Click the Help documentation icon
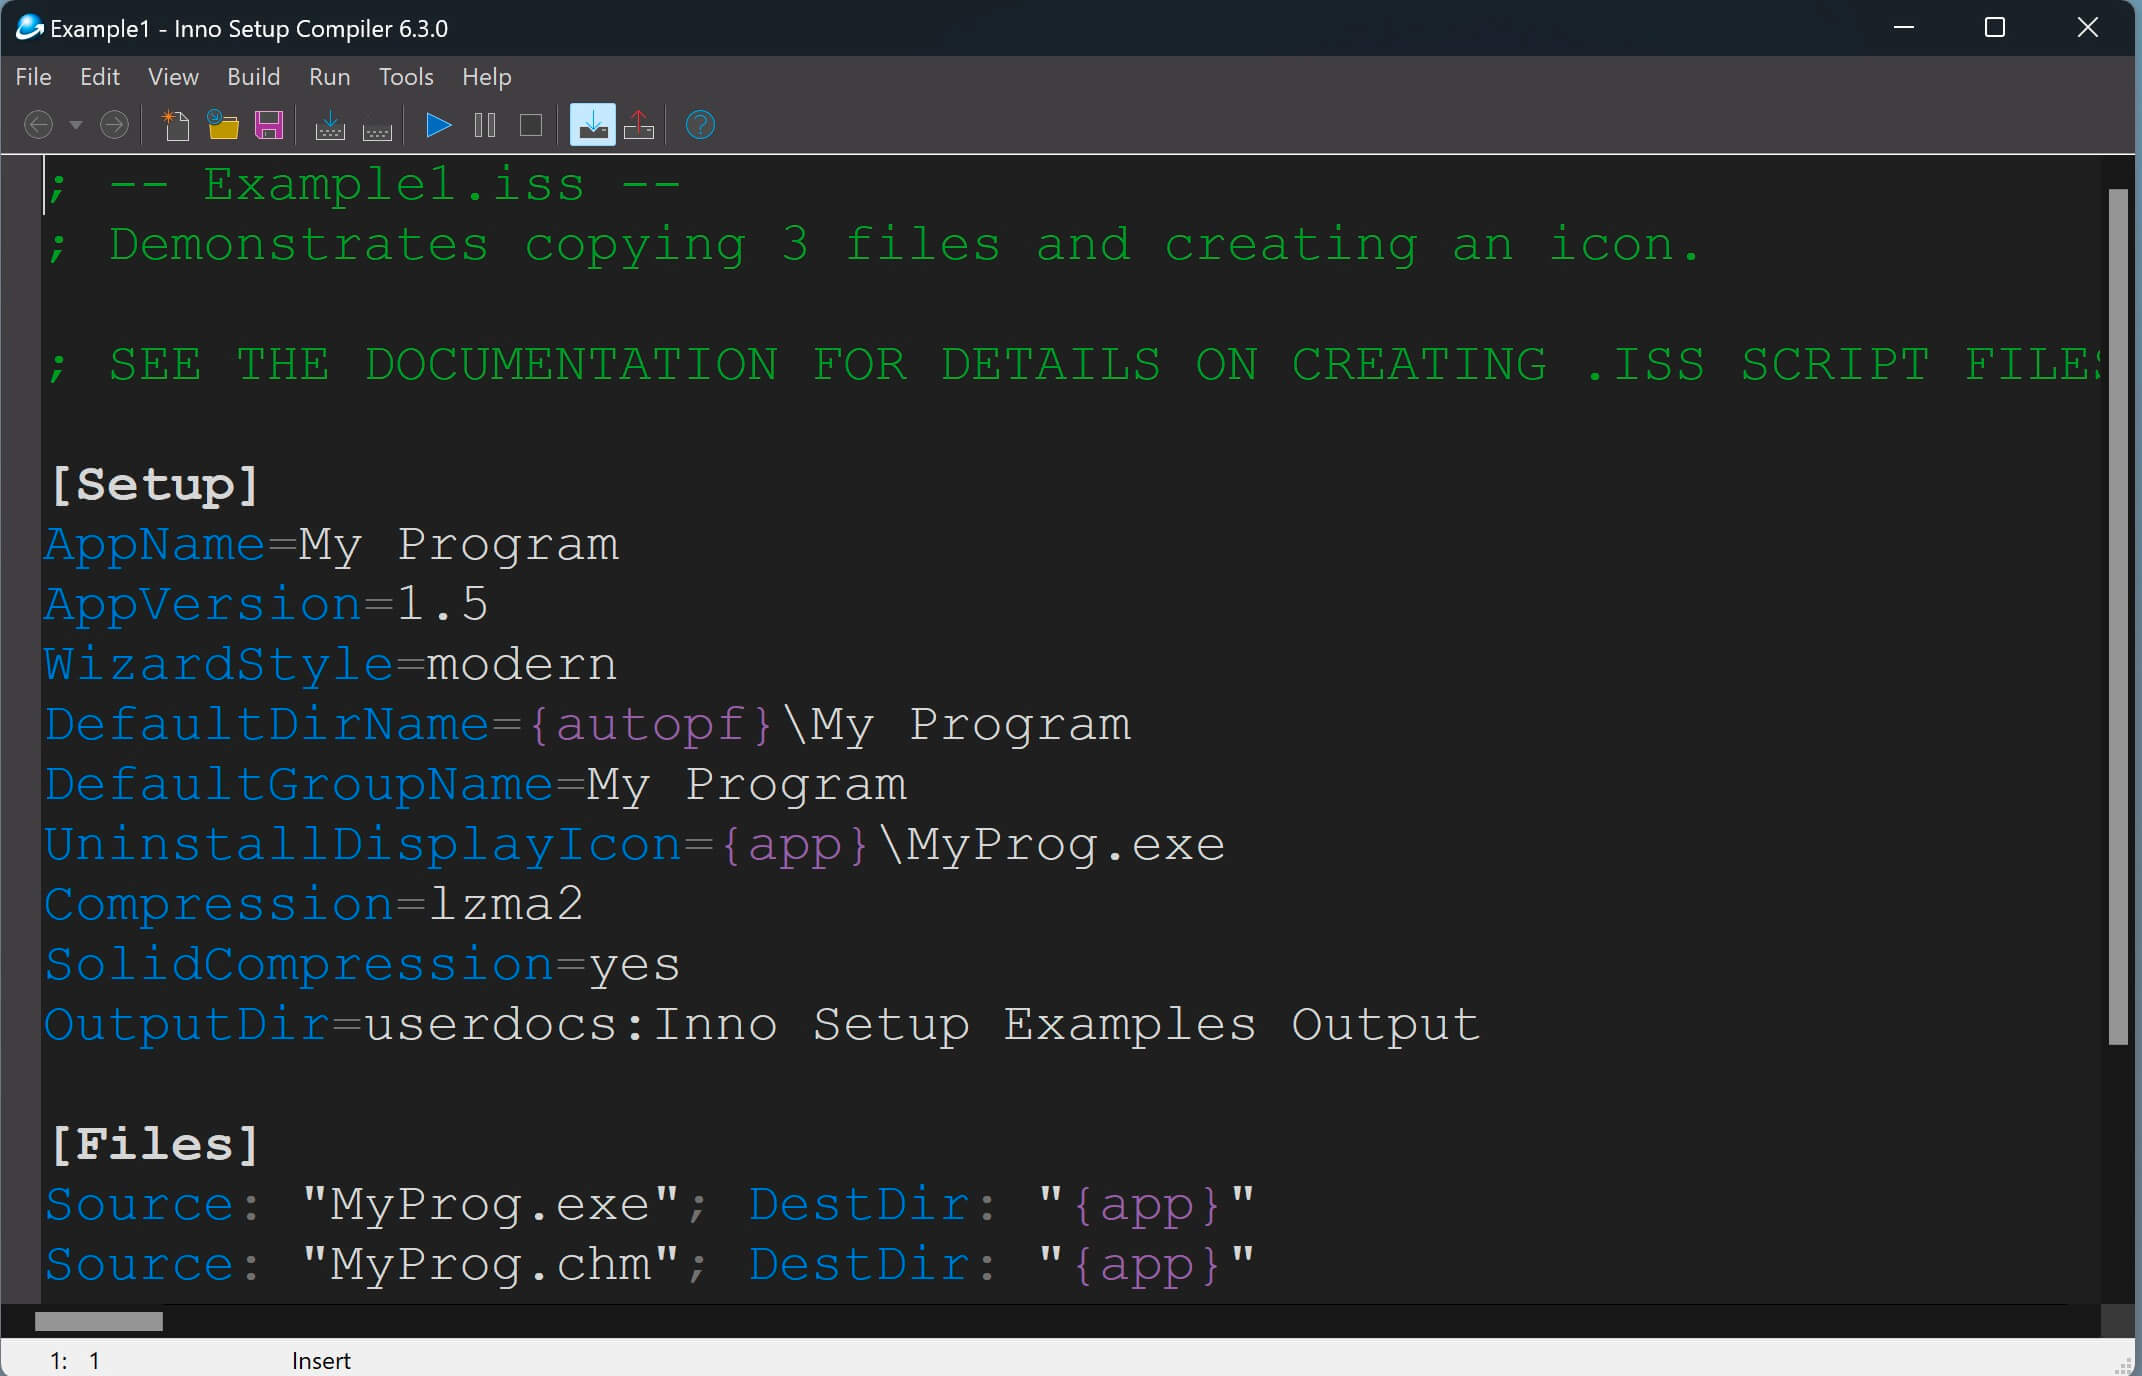Screen dimensions: 2142x1376 tap(699, 125)
